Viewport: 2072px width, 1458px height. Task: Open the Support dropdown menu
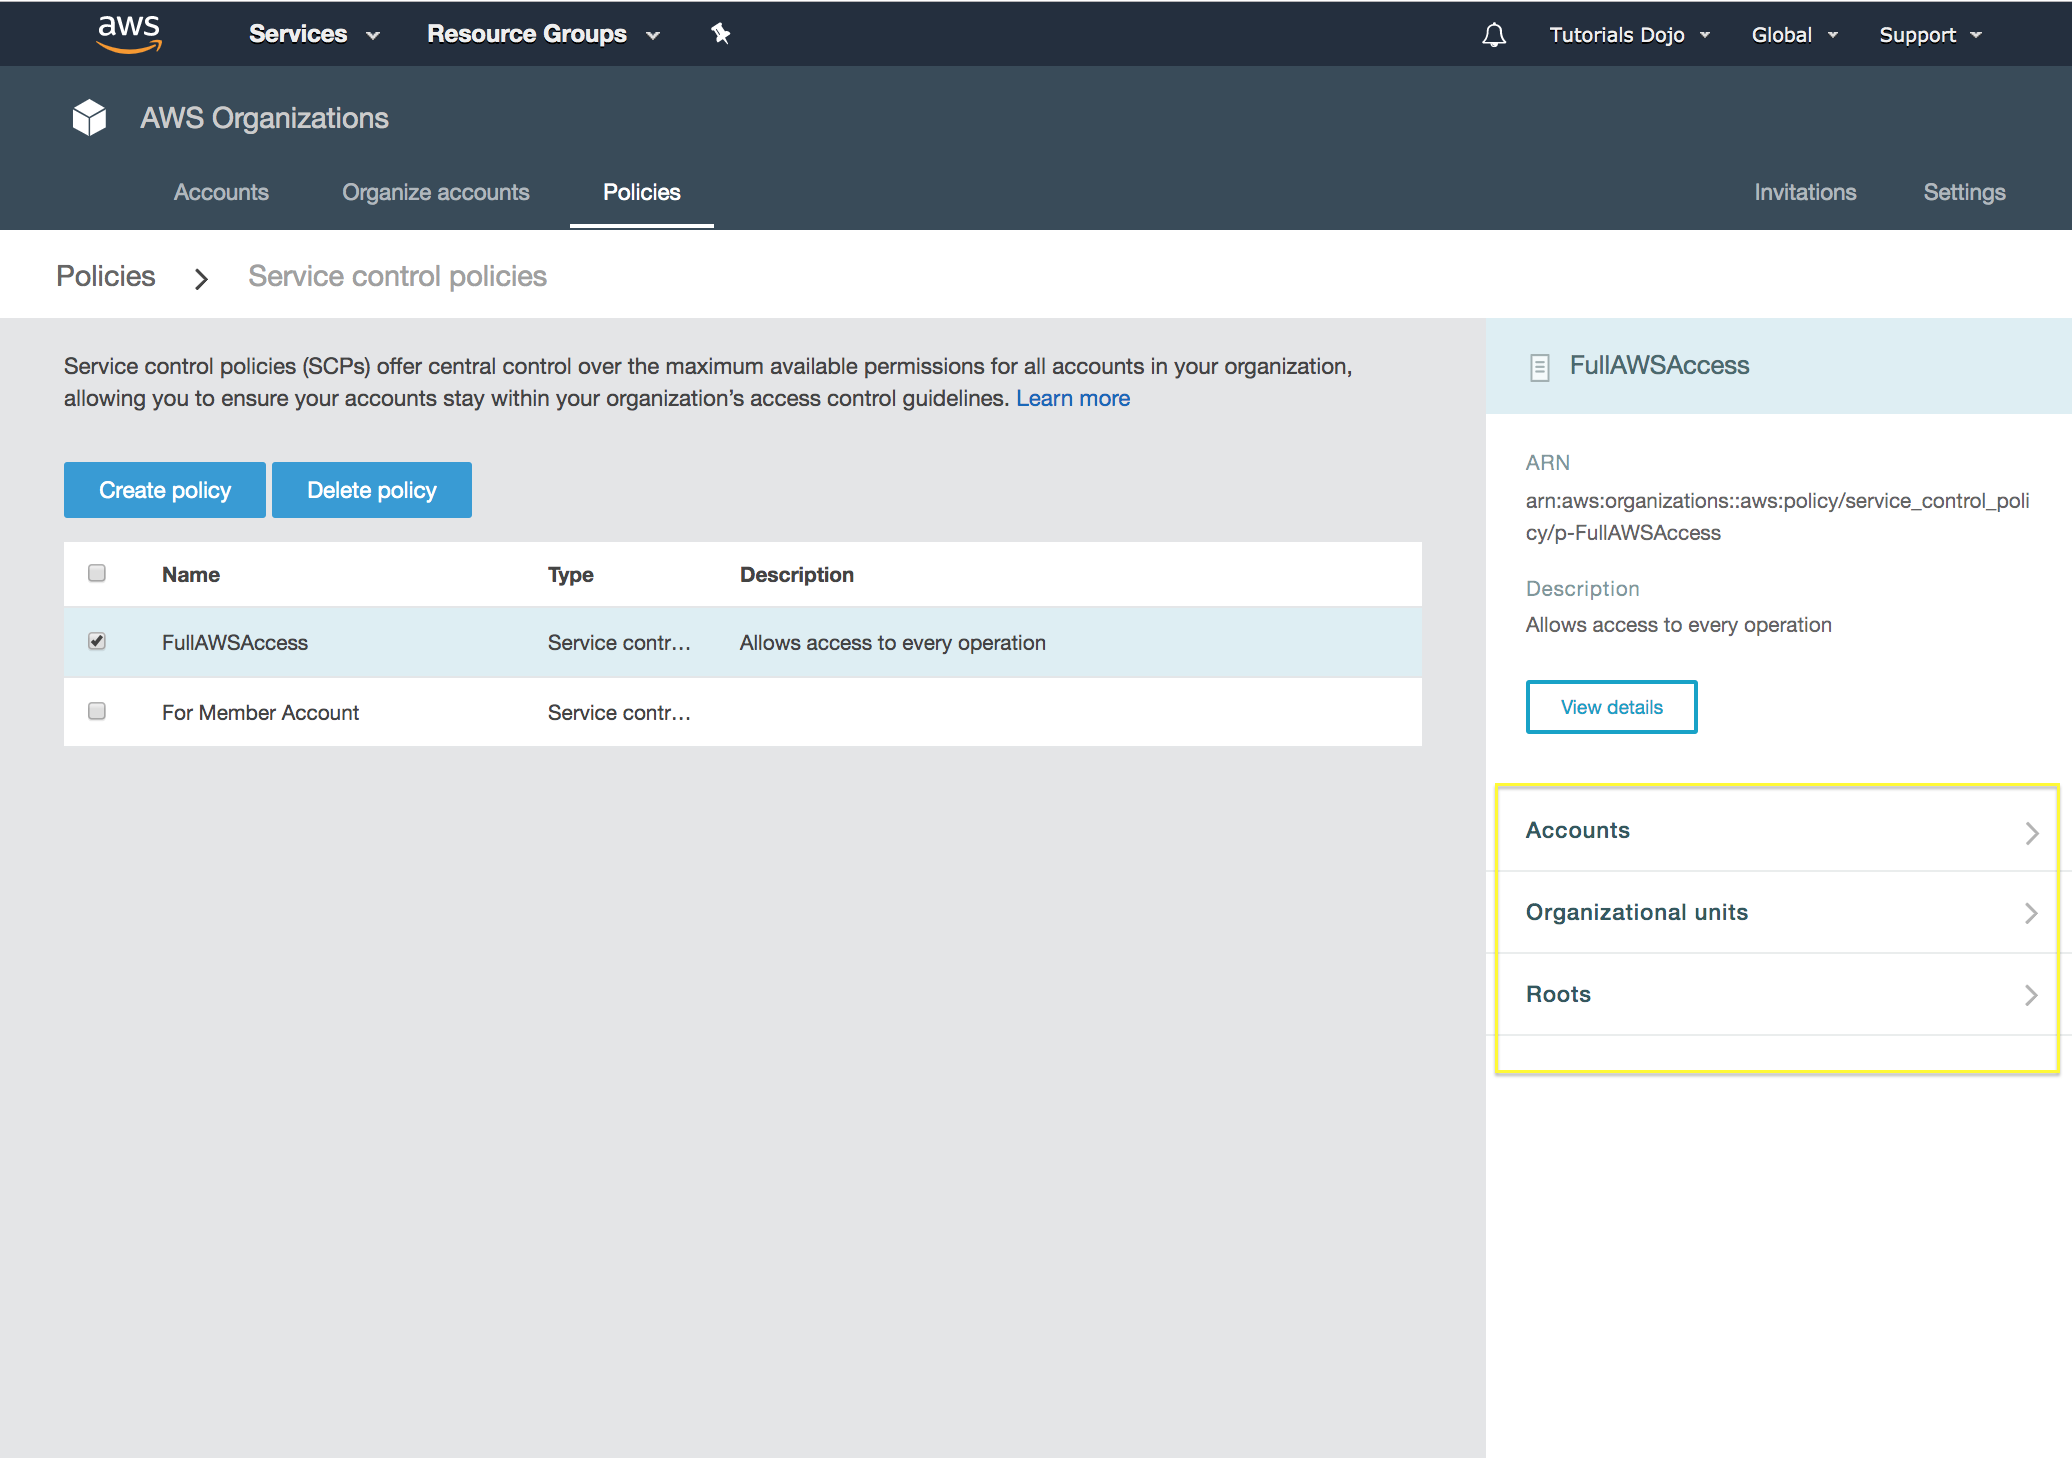[x=1930, y=35]
